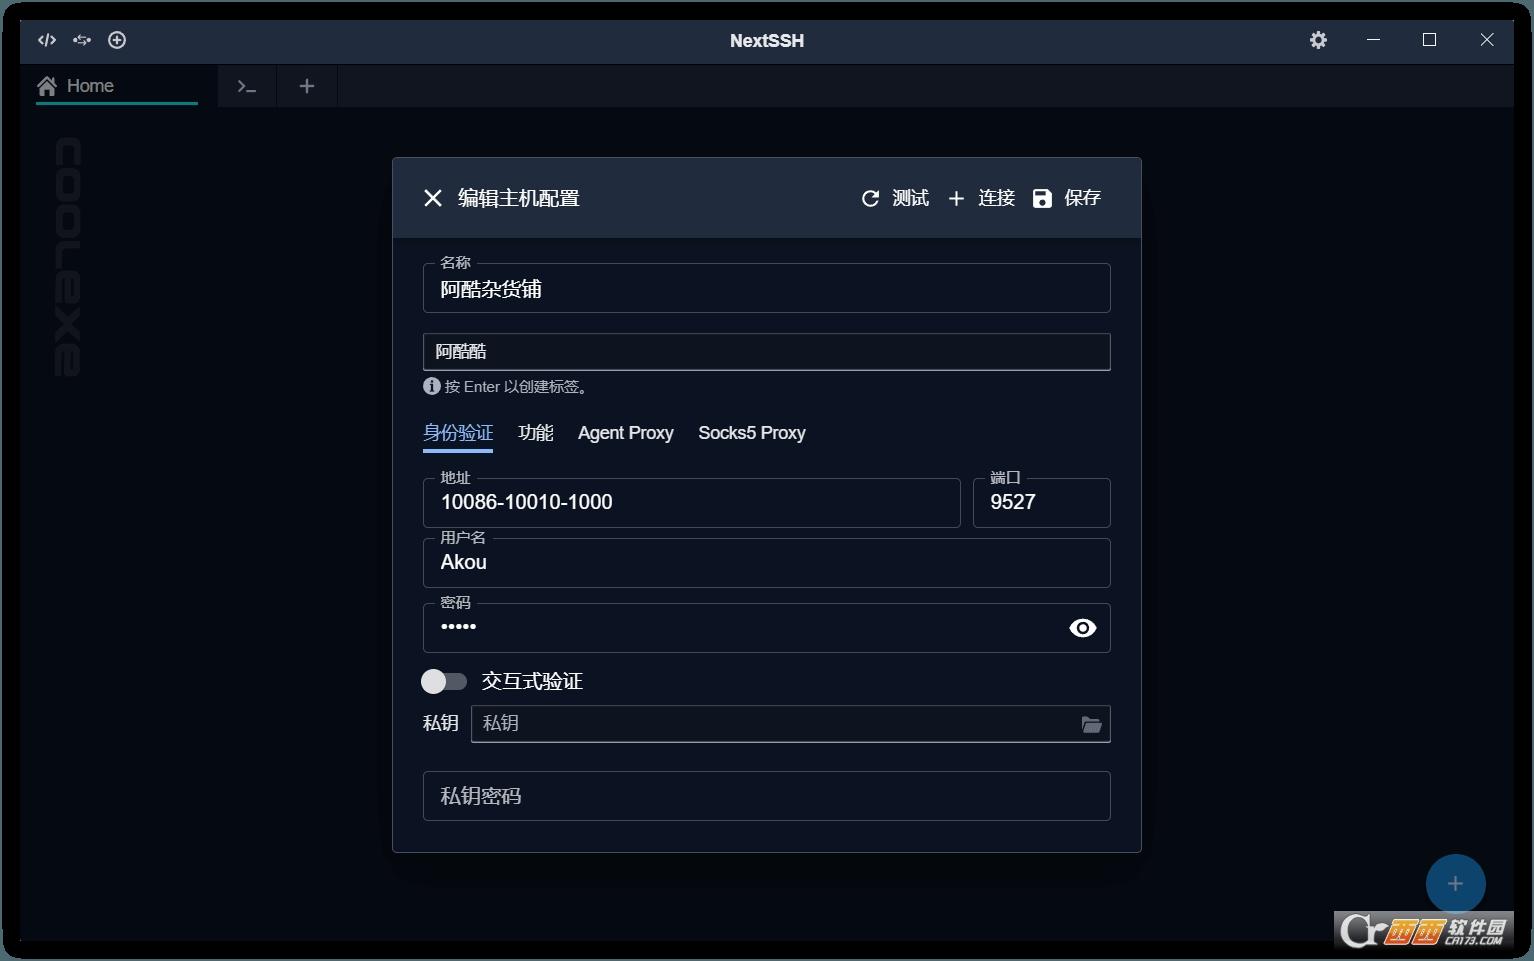Viewport: 1534px width, 961px height.
Task: Click the info icon beside Enter hint
Action: click(432, 386)
